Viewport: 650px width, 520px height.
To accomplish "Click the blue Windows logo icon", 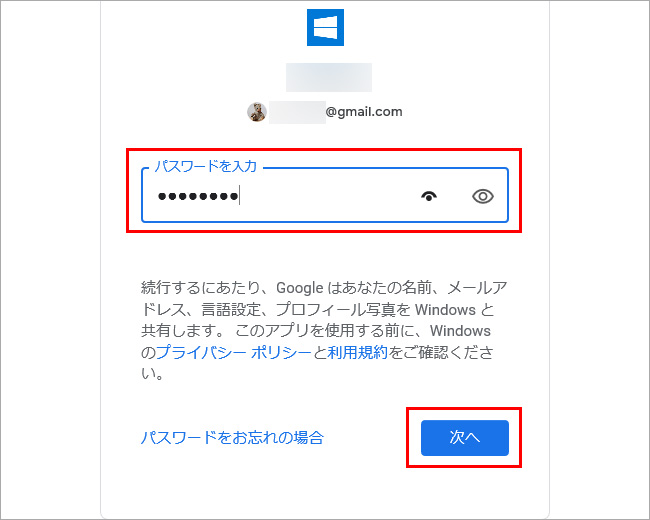I will (x=325, y=27).
